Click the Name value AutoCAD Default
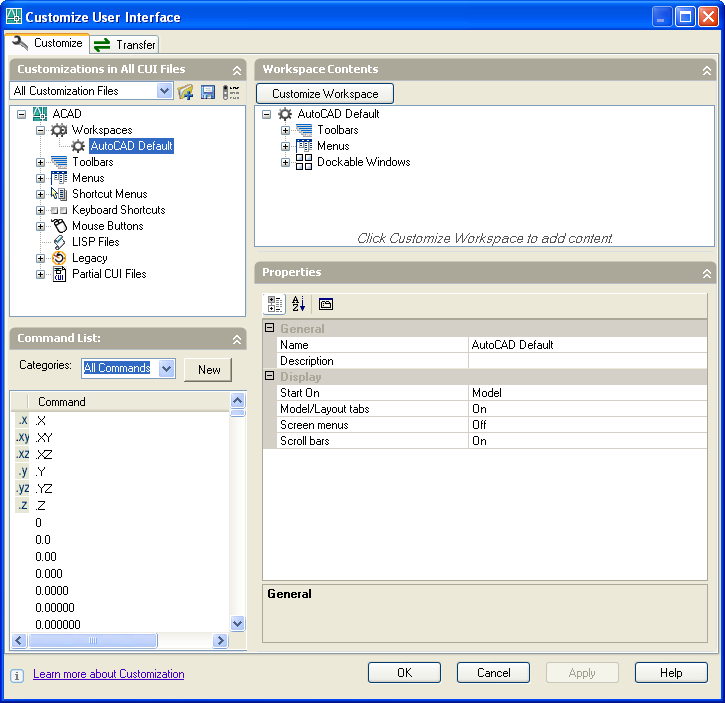 [x=588, y=345]
